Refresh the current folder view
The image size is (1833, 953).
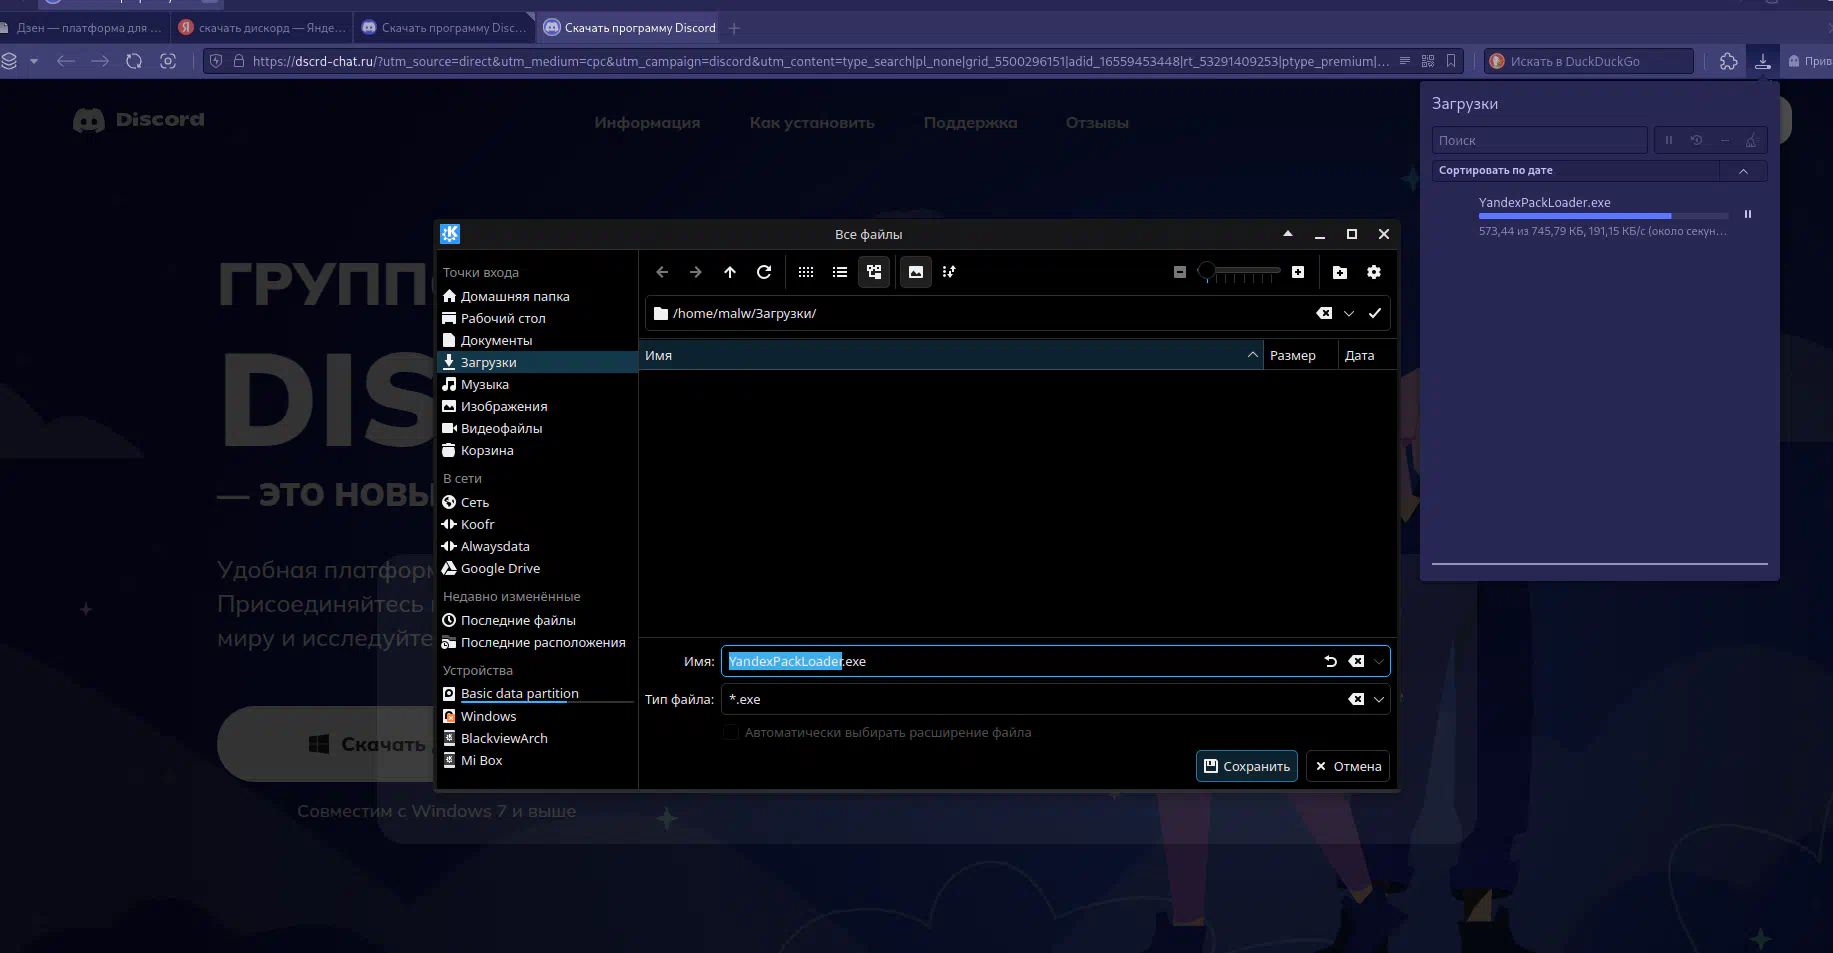pos(764,272)
